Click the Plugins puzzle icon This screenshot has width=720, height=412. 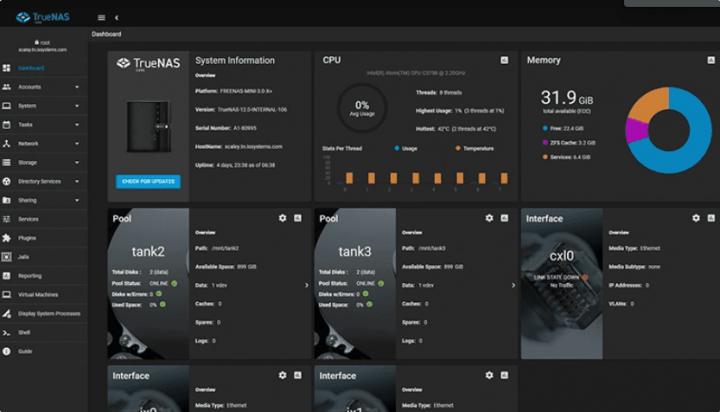6,238
